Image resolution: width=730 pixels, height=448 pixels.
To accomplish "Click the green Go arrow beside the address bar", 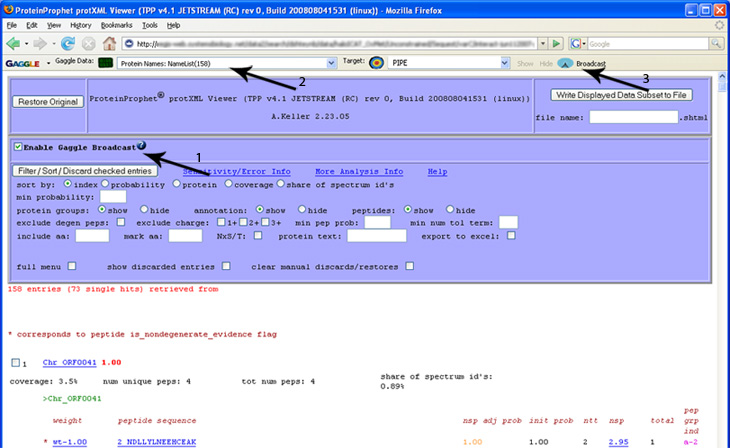I will tap(556, 44).
